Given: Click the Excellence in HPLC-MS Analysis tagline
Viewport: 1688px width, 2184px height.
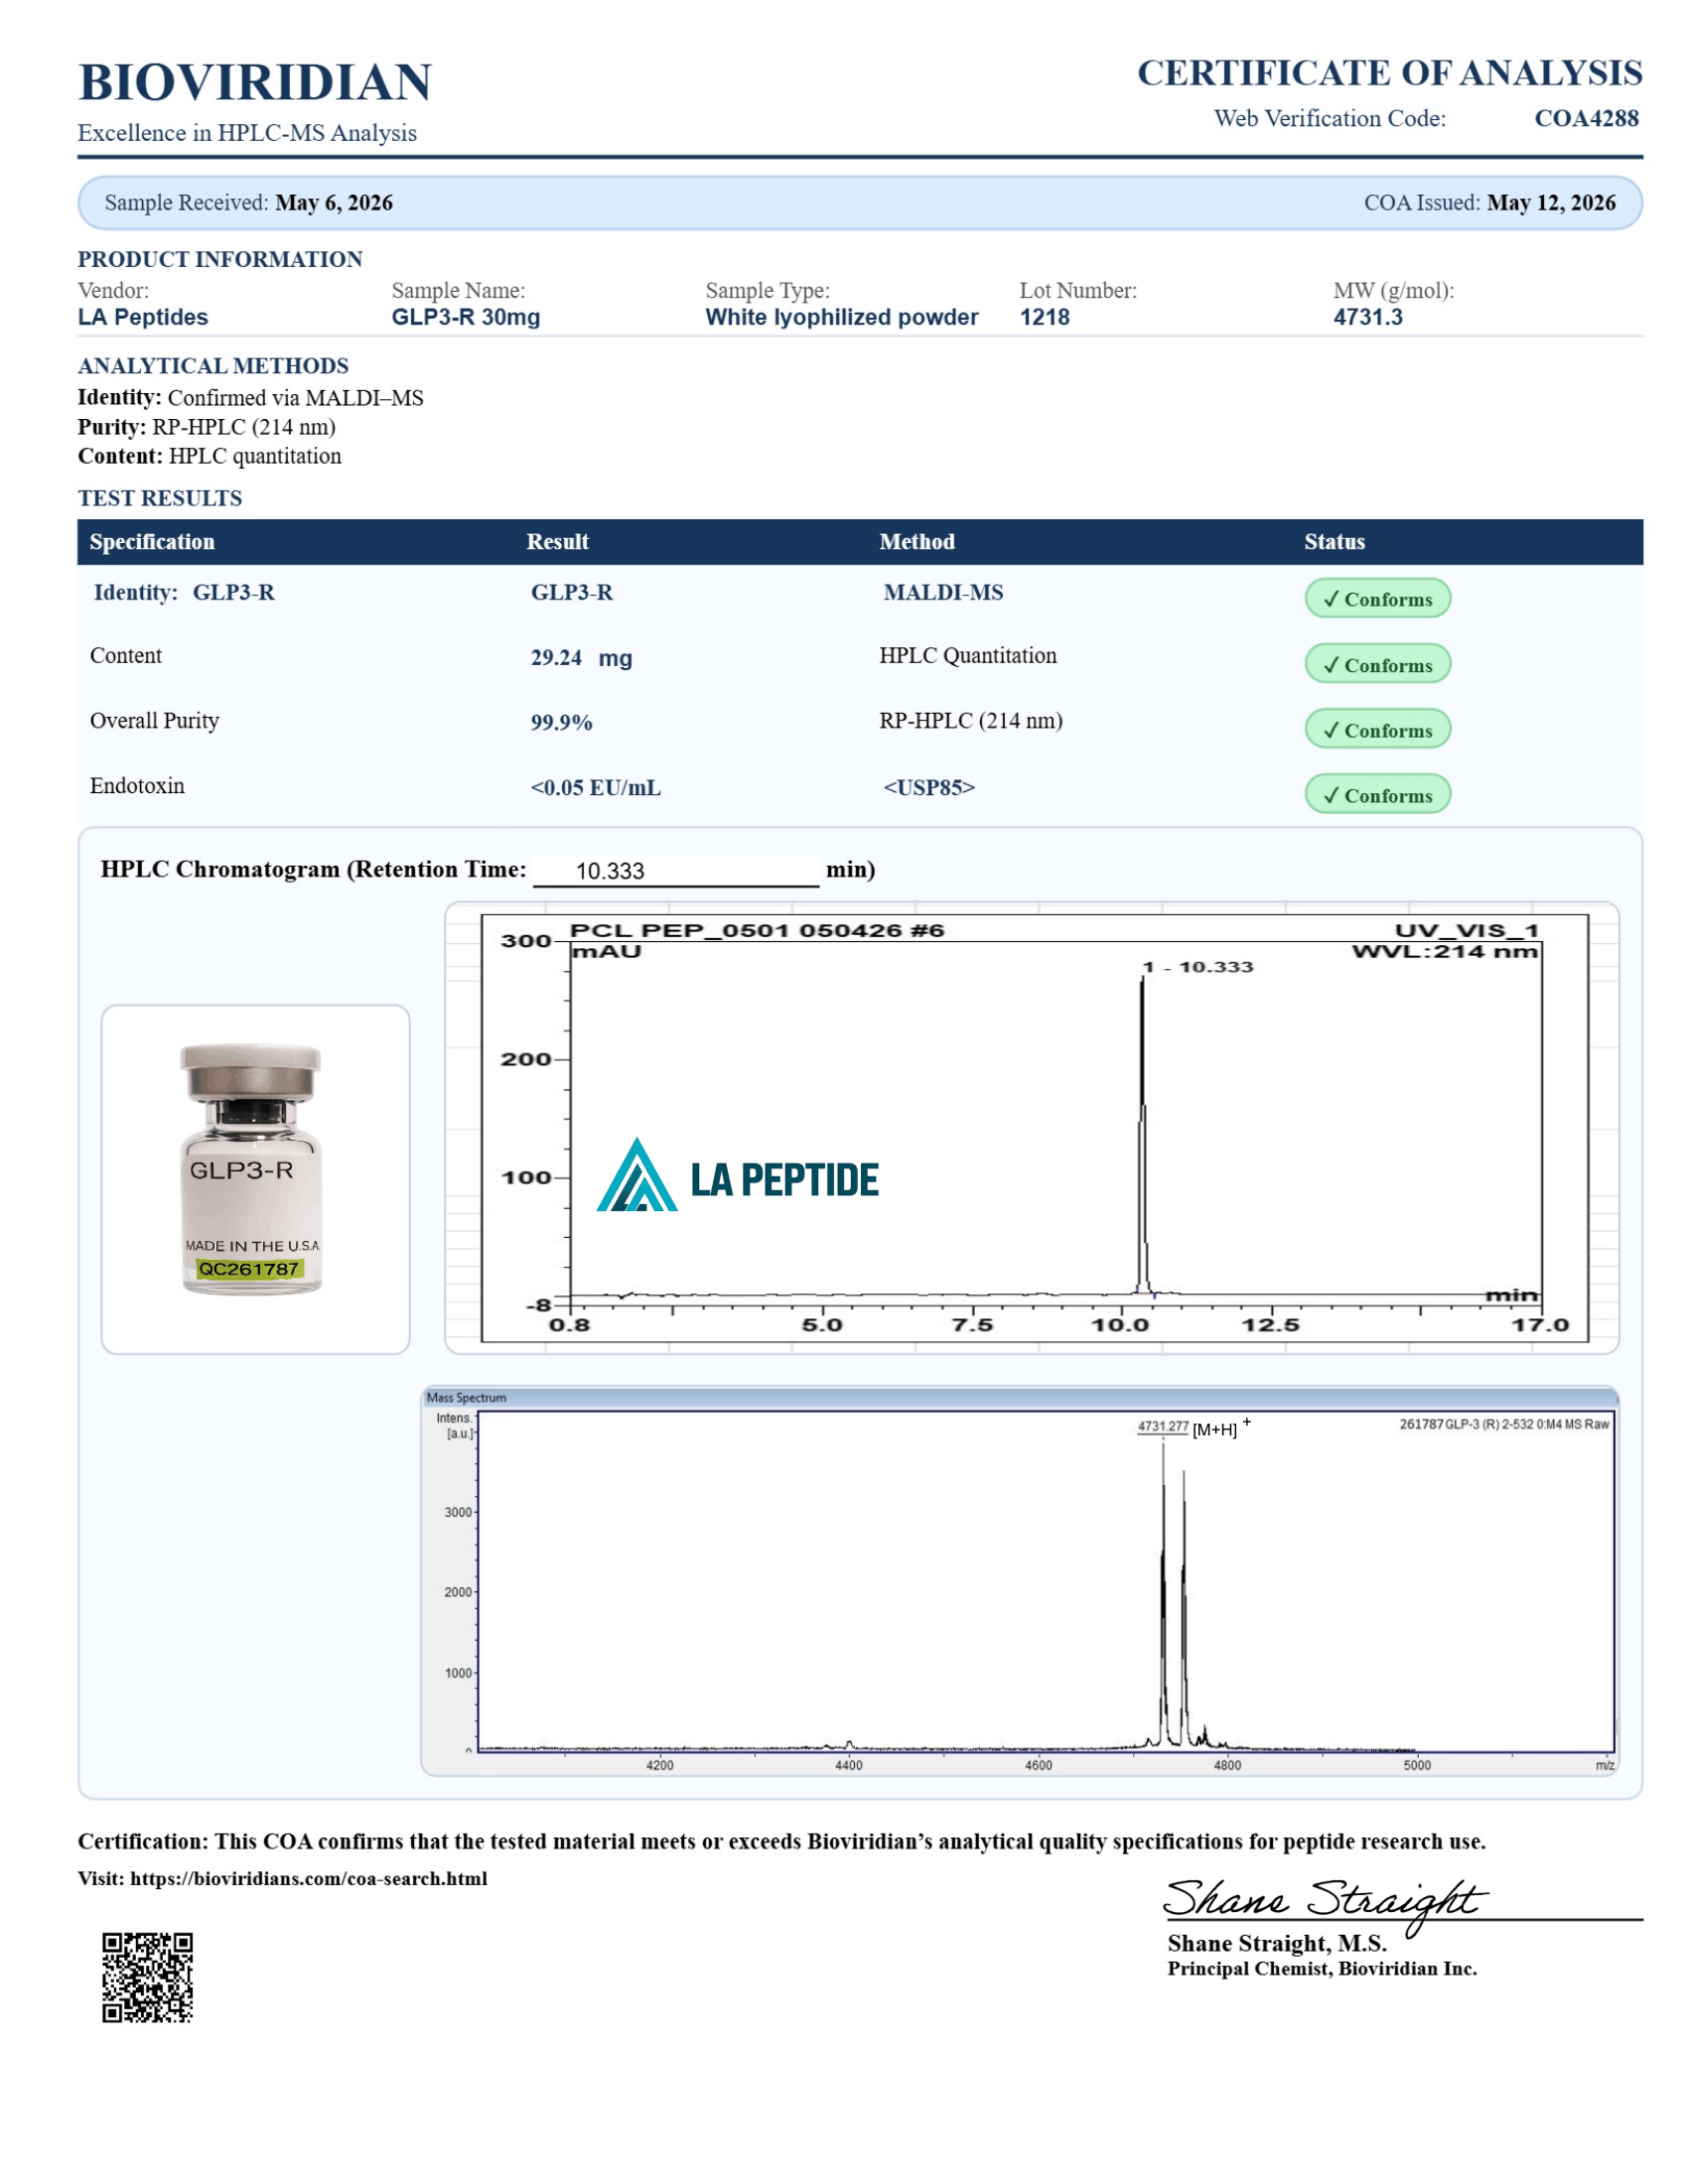Looking at the screenshot, I should [247, 133].
